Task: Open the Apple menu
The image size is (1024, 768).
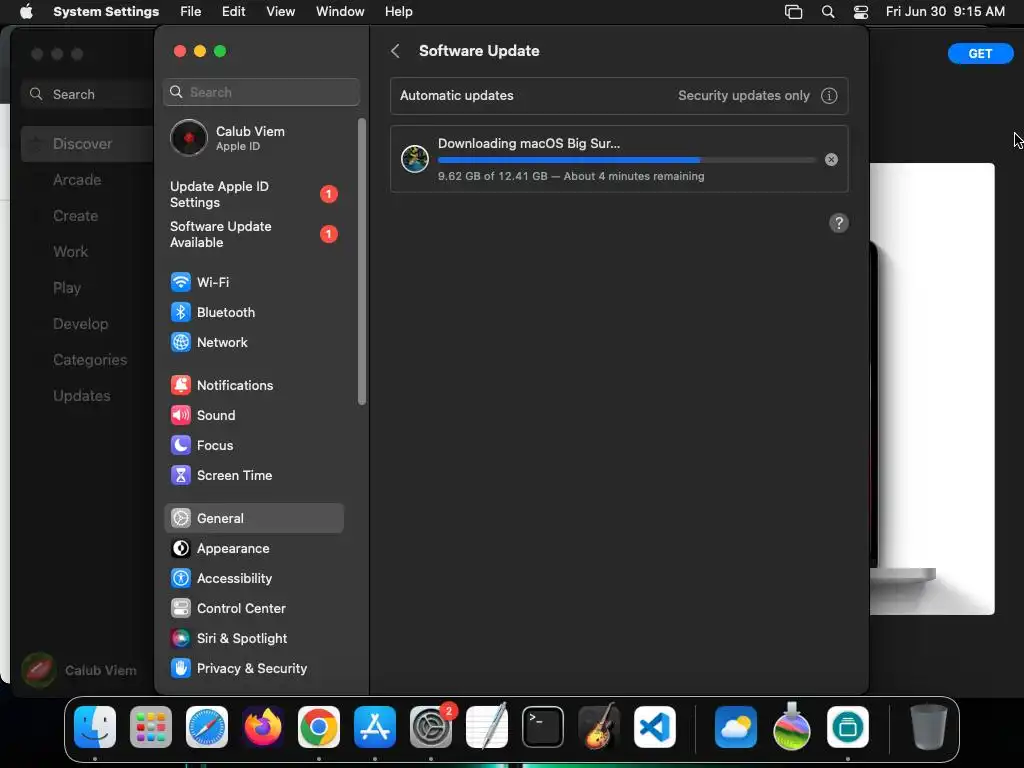Action: (x=26, y=12)
